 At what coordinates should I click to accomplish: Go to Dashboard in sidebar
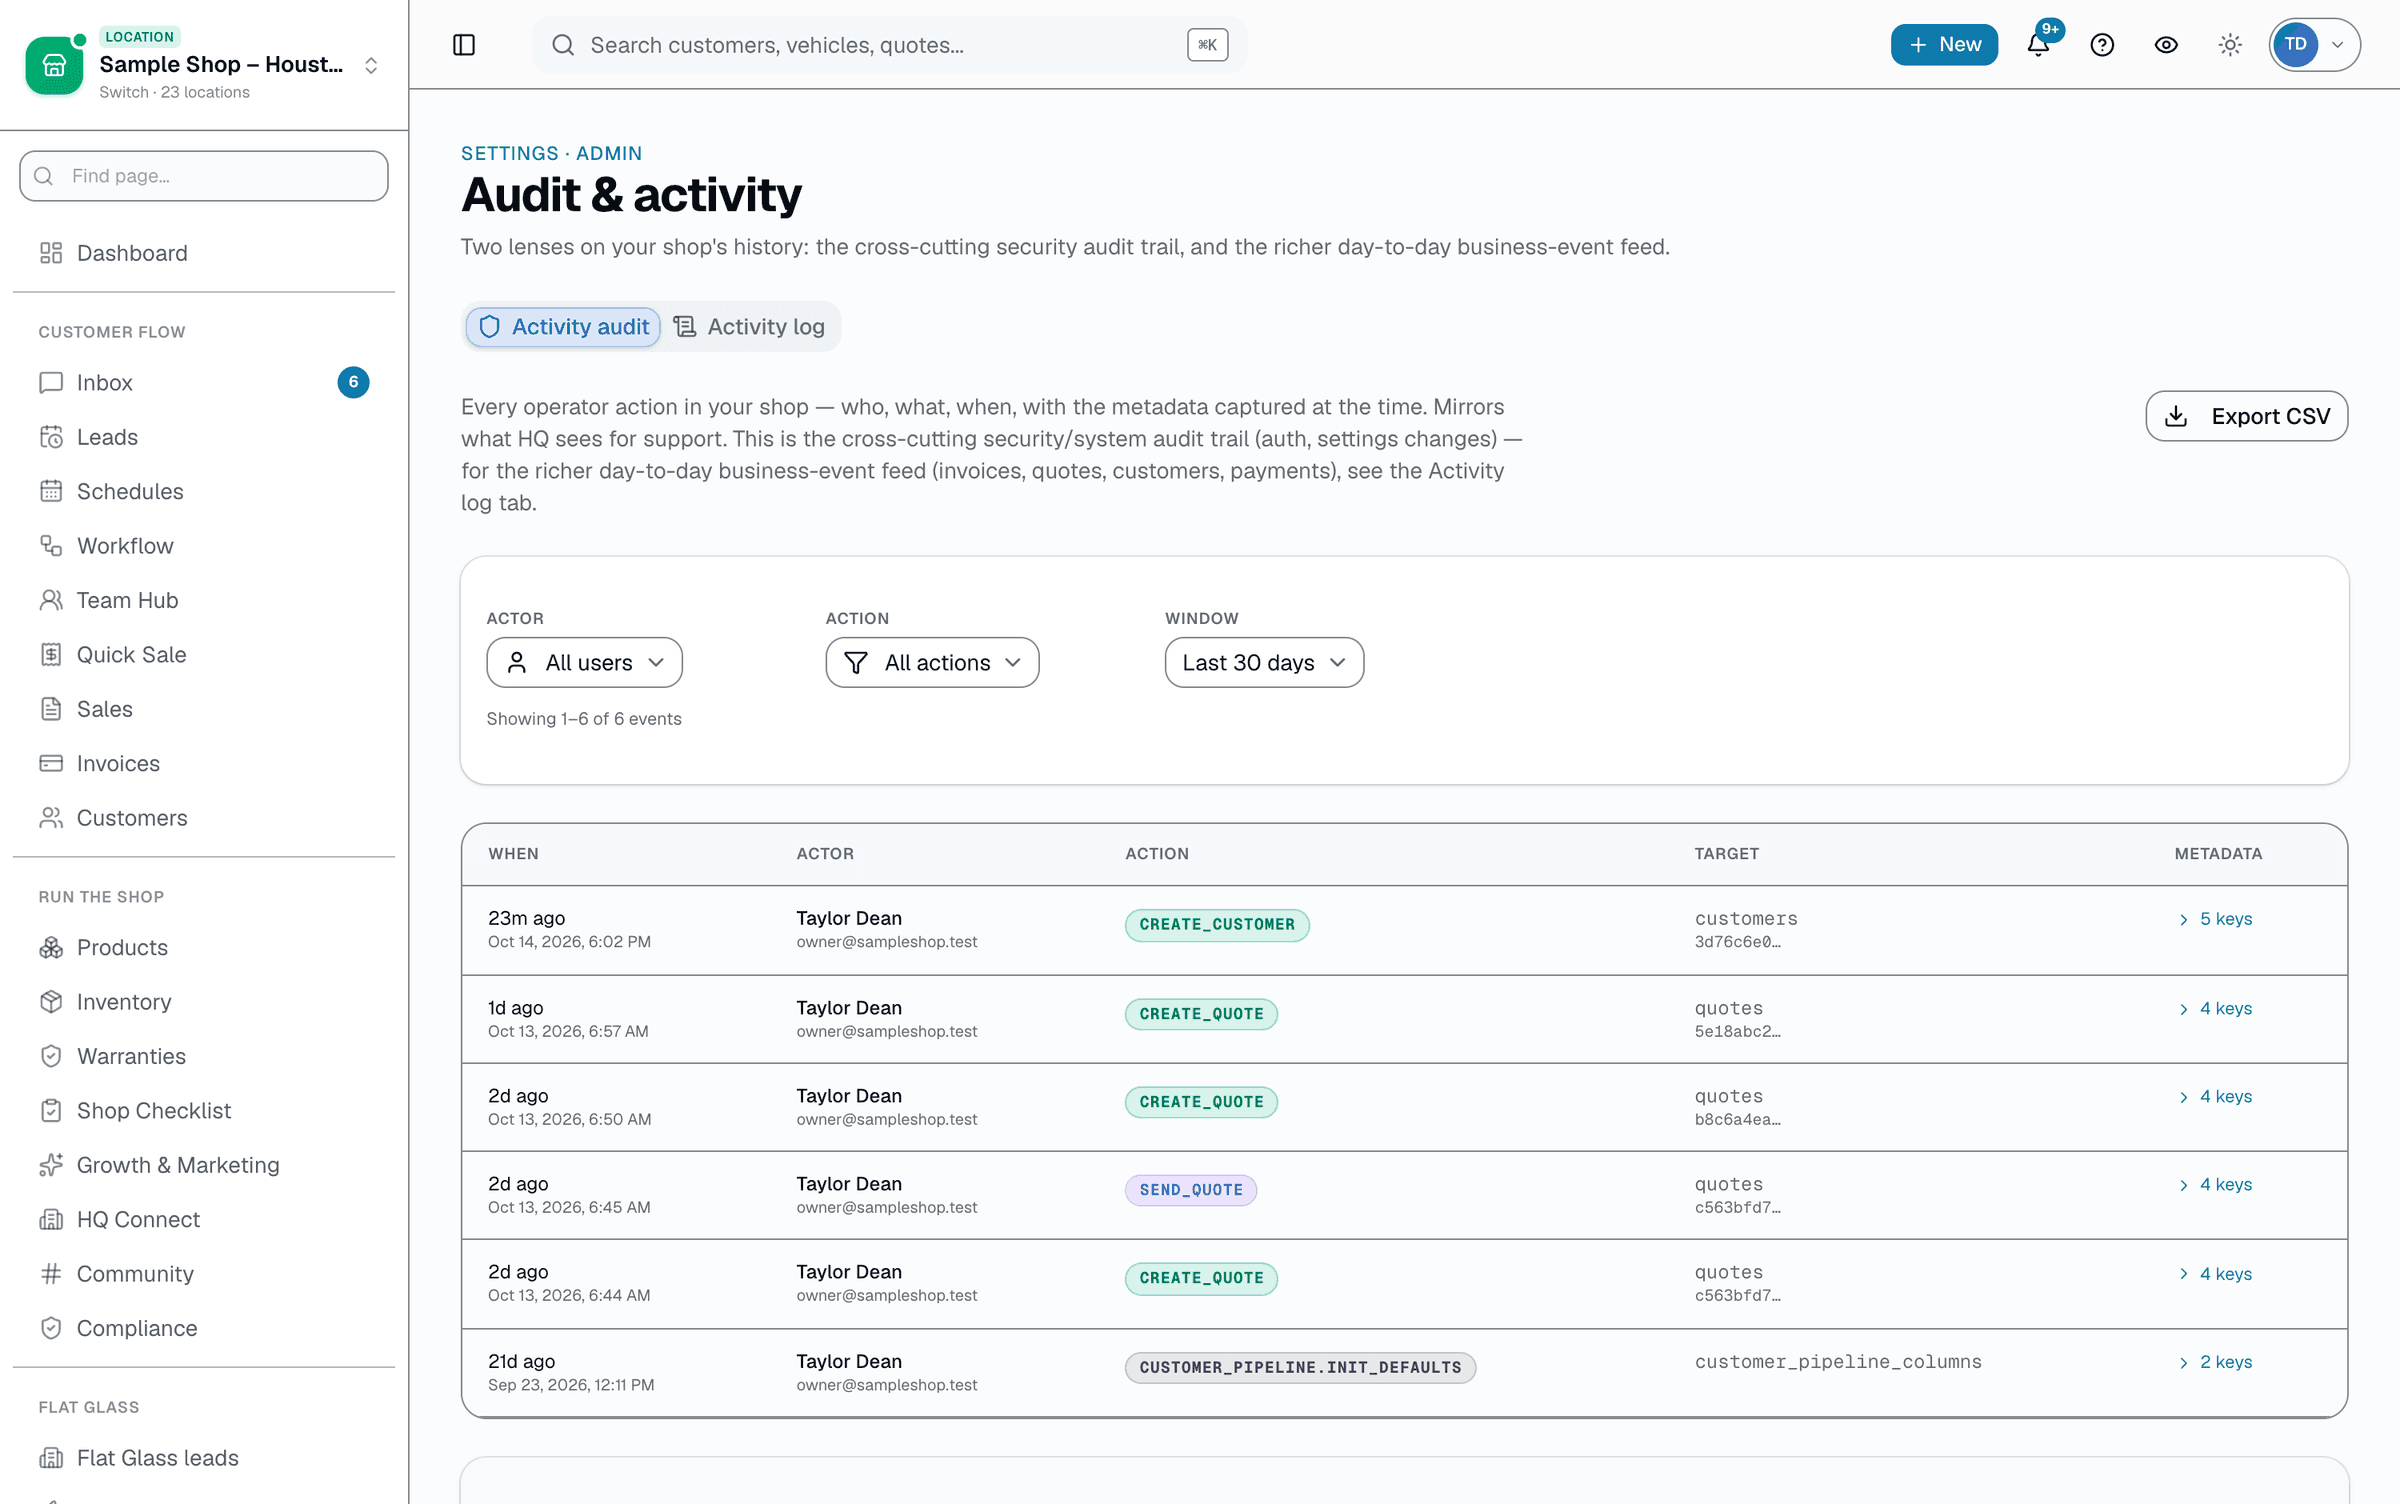pyautogui.click(x=203, y=253)
